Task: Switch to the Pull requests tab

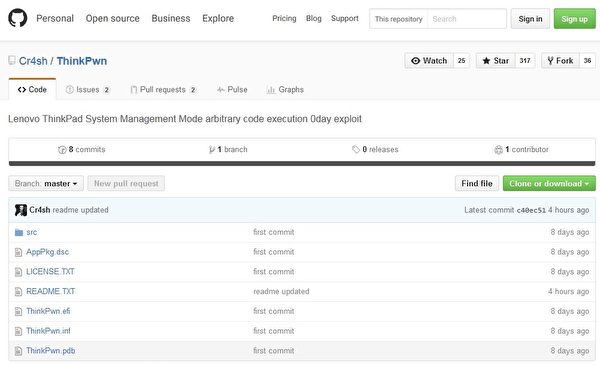Action: (163, 90)
